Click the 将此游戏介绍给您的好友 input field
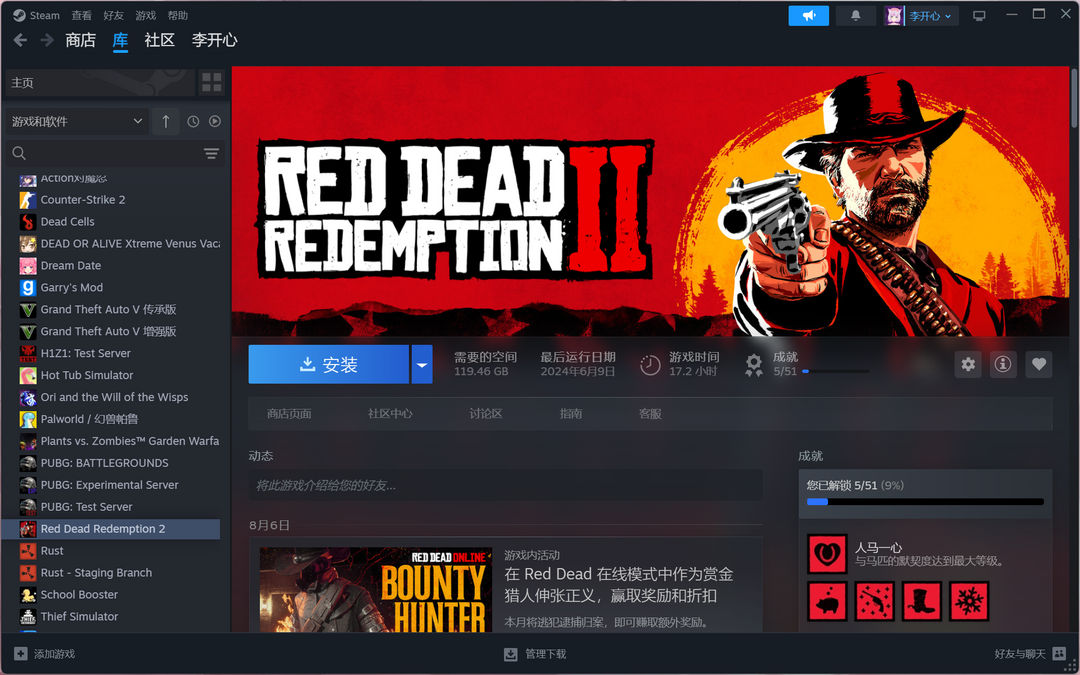 click(506, 486)
